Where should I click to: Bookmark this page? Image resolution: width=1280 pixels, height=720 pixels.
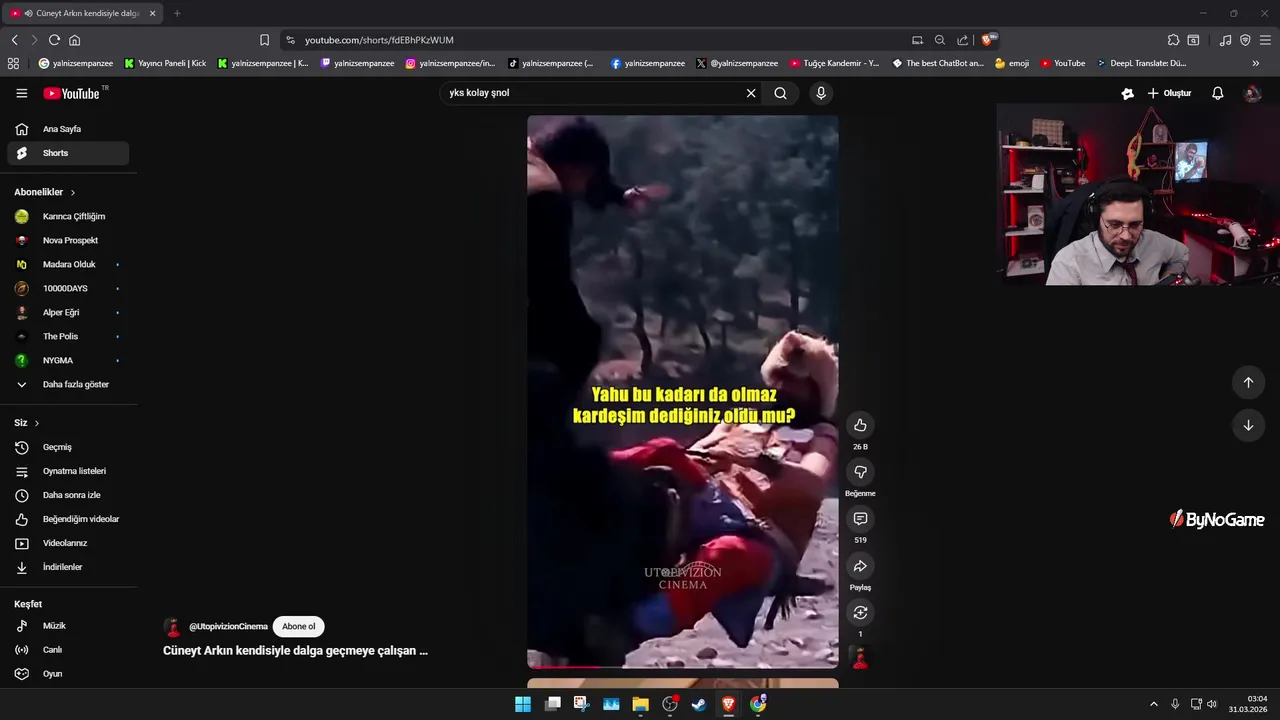coord(264,40)
